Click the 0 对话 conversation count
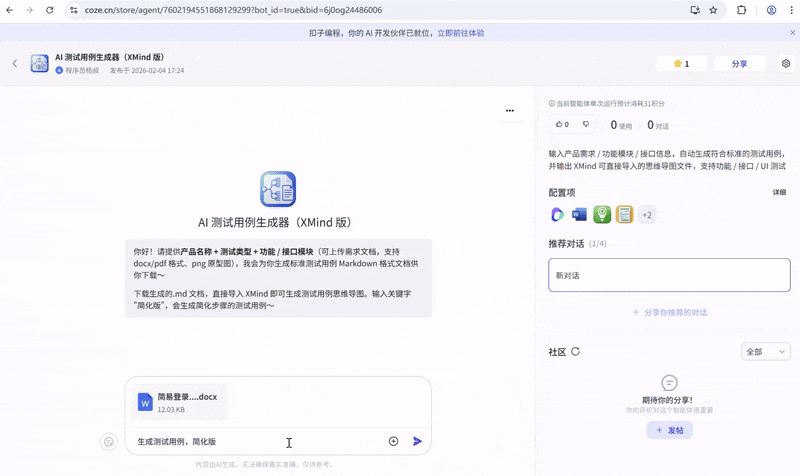Image resolution: width=800 pixels, height=476 pixels. click(658, 125)
